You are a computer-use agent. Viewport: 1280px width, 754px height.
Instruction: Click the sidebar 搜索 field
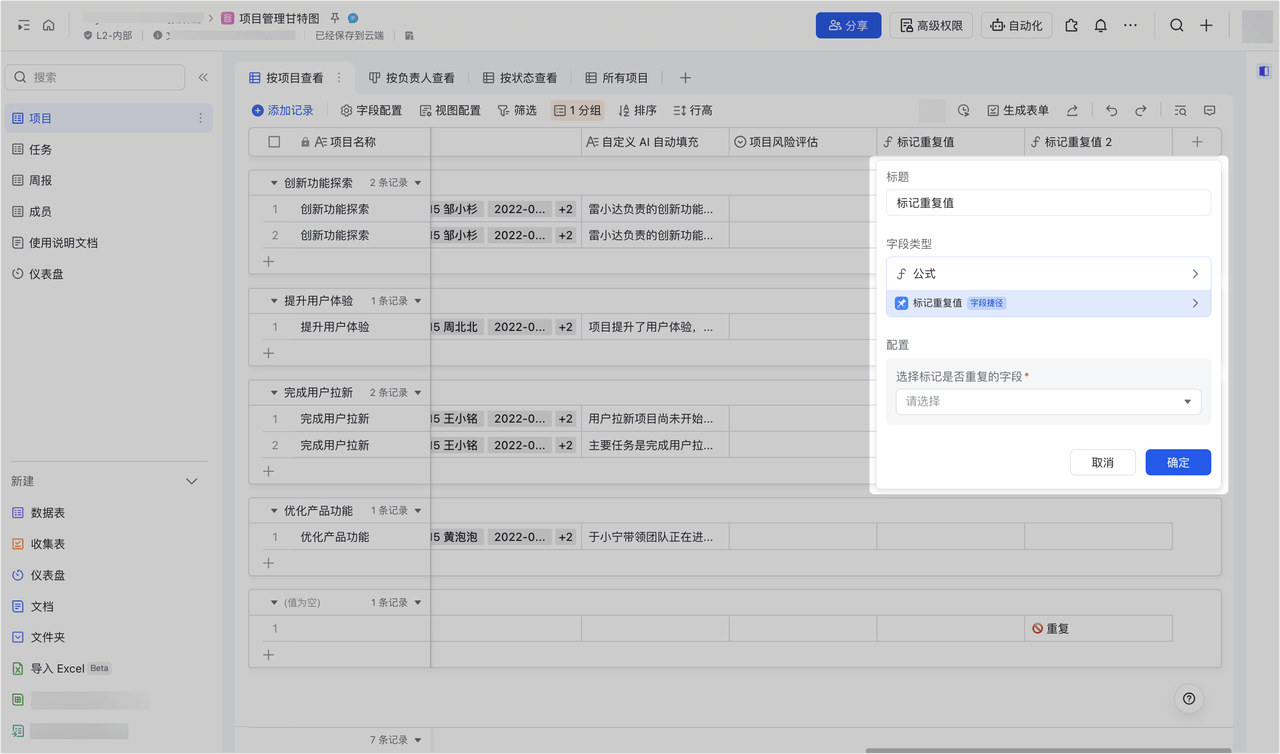point(95,77)
